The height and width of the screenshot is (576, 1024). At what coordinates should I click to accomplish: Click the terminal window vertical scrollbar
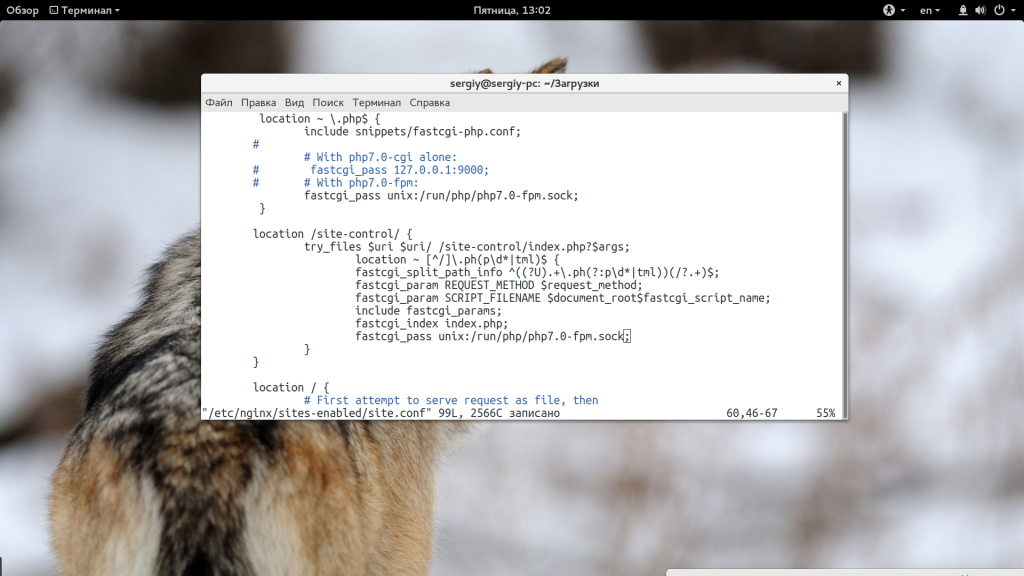tap(843, 260)
